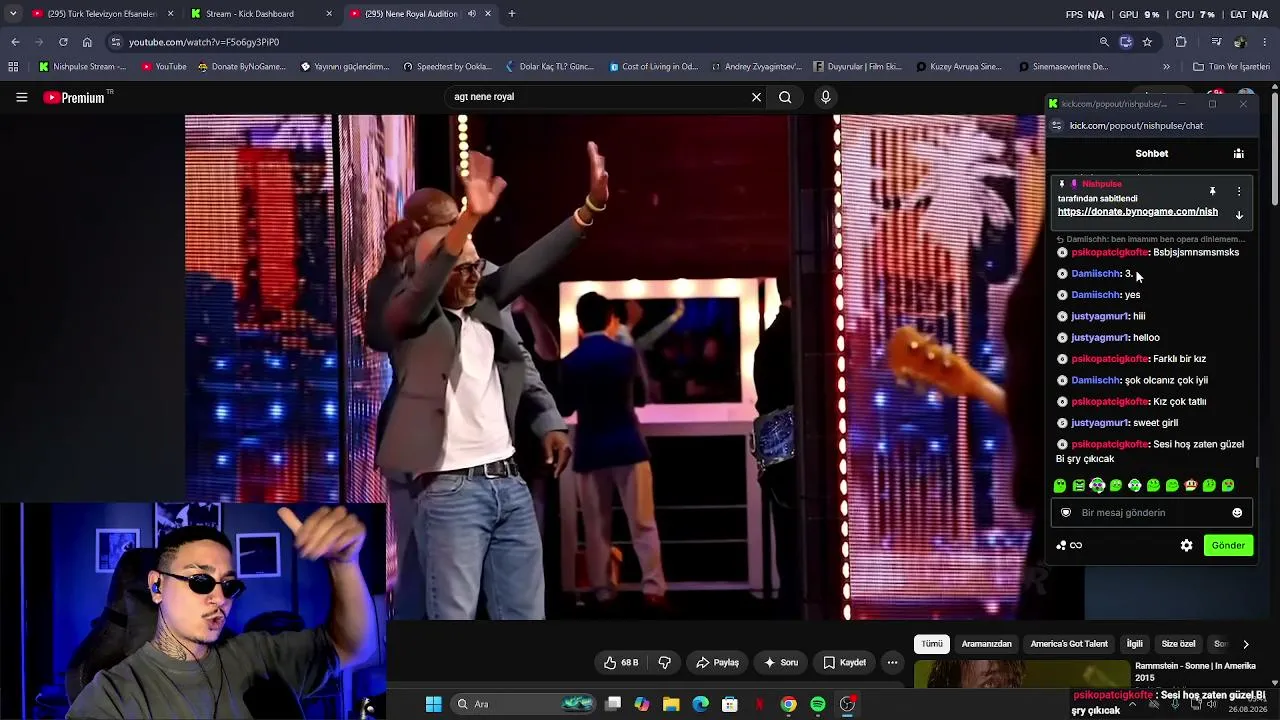Show Kick chat viewer list icon
Viewport: 1280px width, 720px height.
1238,153
